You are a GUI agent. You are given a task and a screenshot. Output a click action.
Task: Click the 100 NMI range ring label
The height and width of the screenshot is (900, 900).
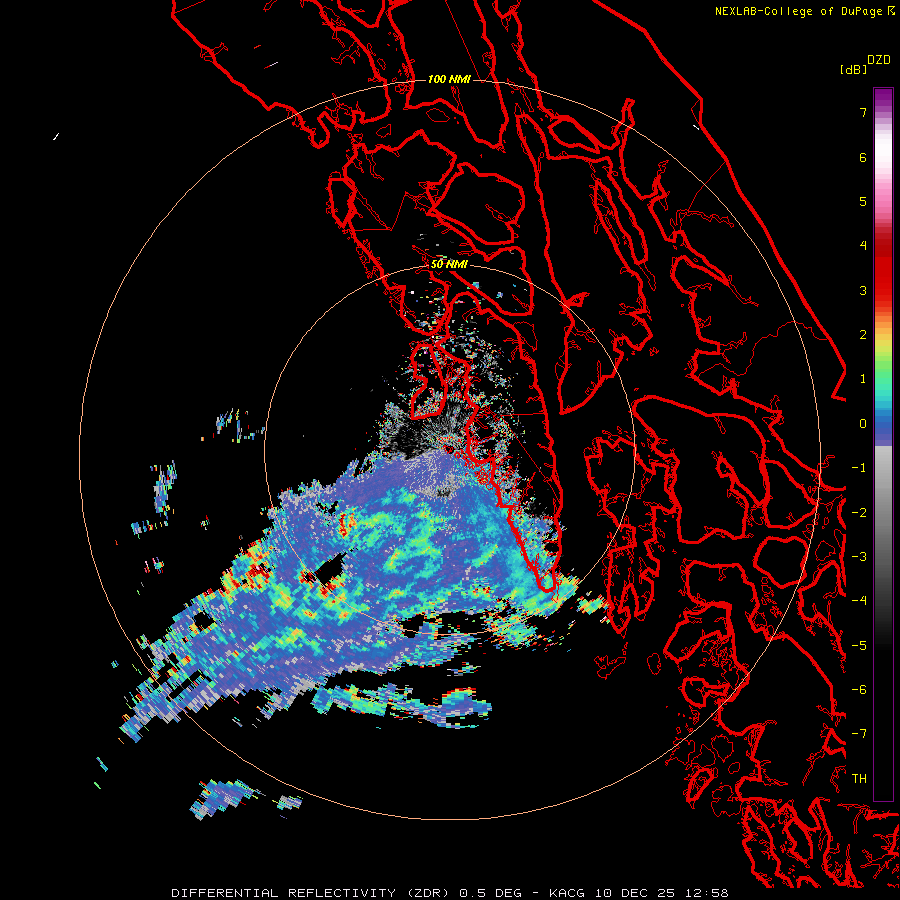[x=449, y=79]
